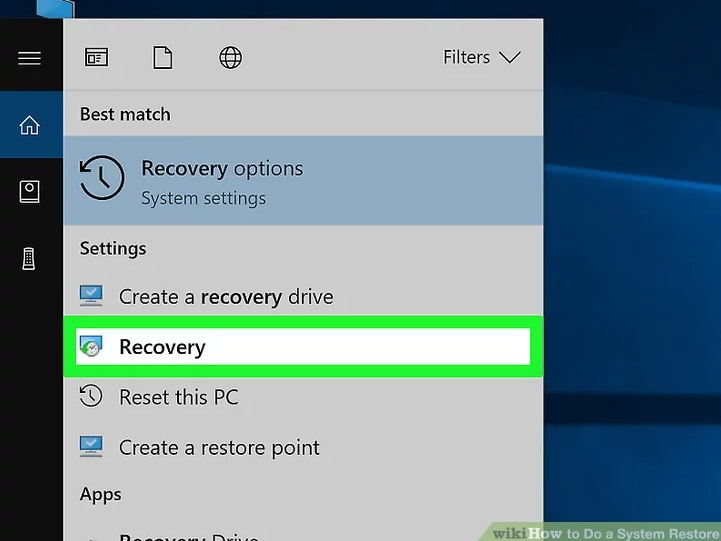Expand the Filters dropdown
This screenshot has width=721, height=541.
482,58
